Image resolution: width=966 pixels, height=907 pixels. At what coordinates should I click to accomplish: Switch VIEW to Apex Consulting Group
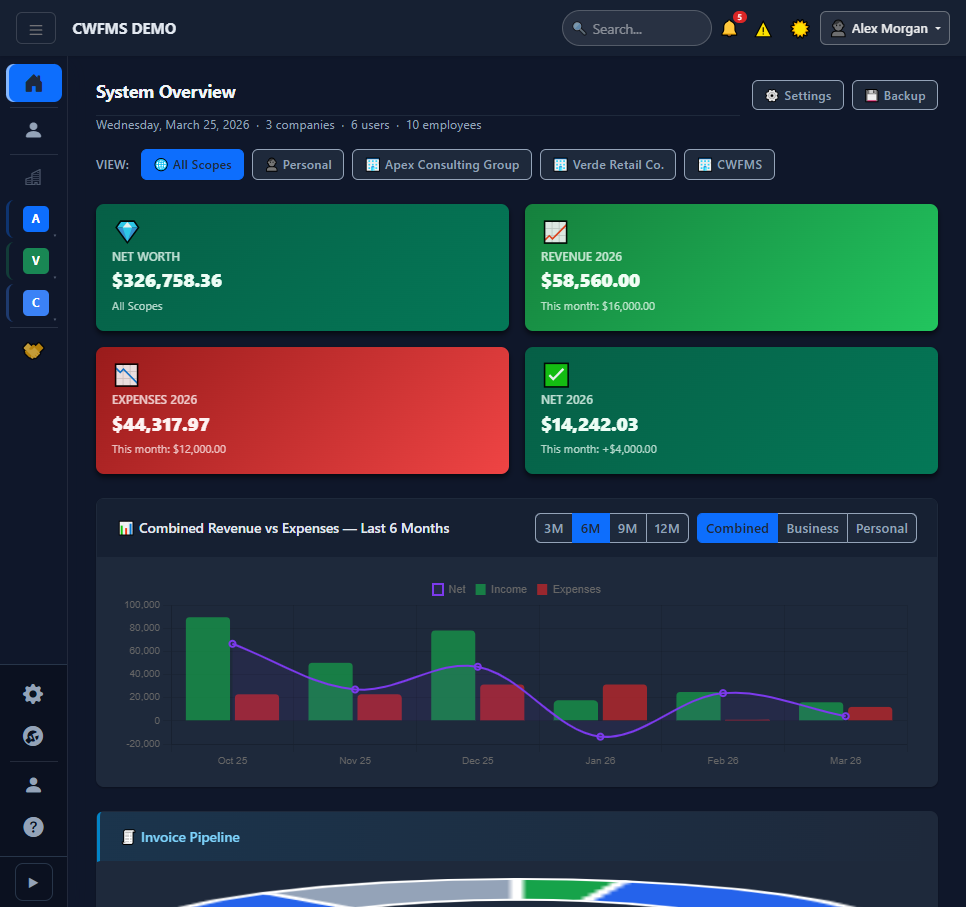tap(441, 164)
